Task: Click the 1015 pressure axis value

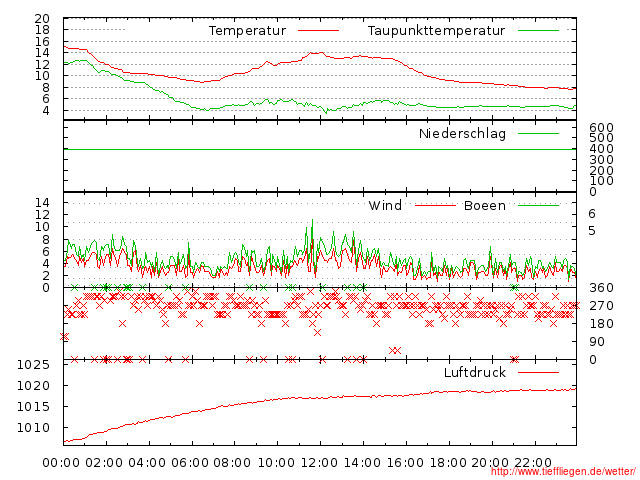Action: click(x=33, y=407)
